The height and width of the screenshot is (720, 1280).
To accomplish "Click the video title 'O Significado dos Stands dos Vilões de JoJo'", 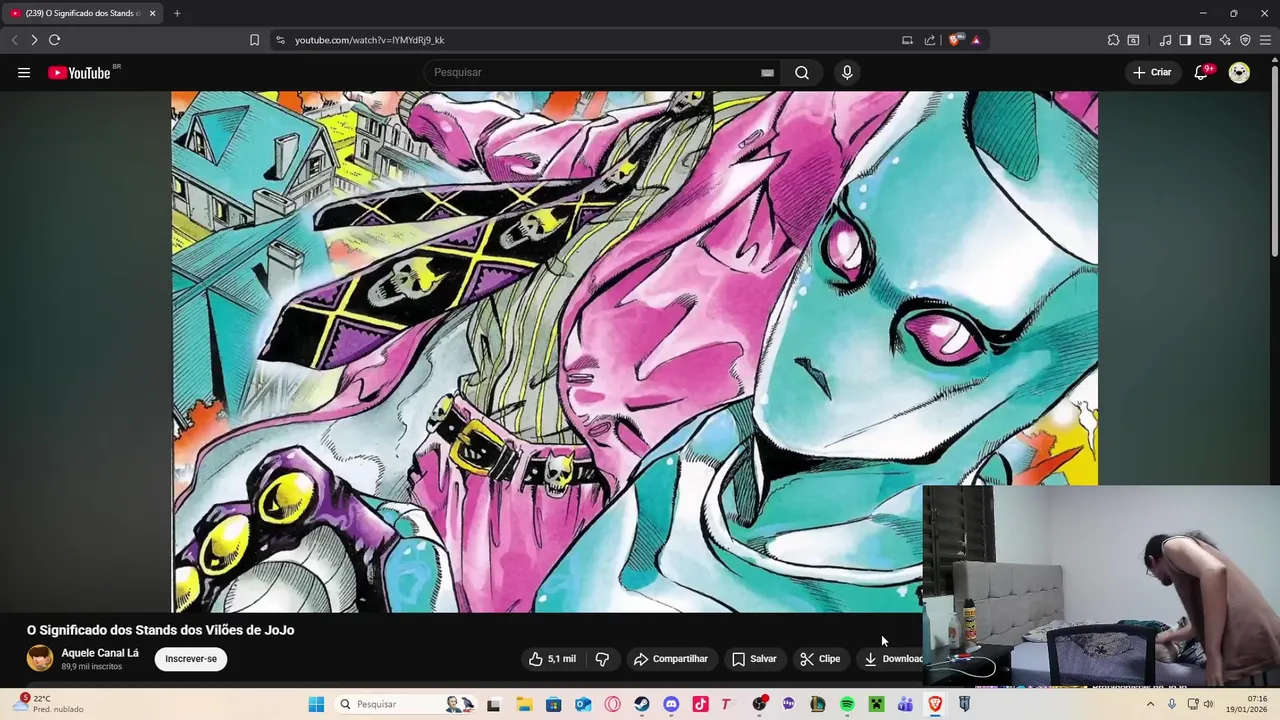I will [160, 630].
